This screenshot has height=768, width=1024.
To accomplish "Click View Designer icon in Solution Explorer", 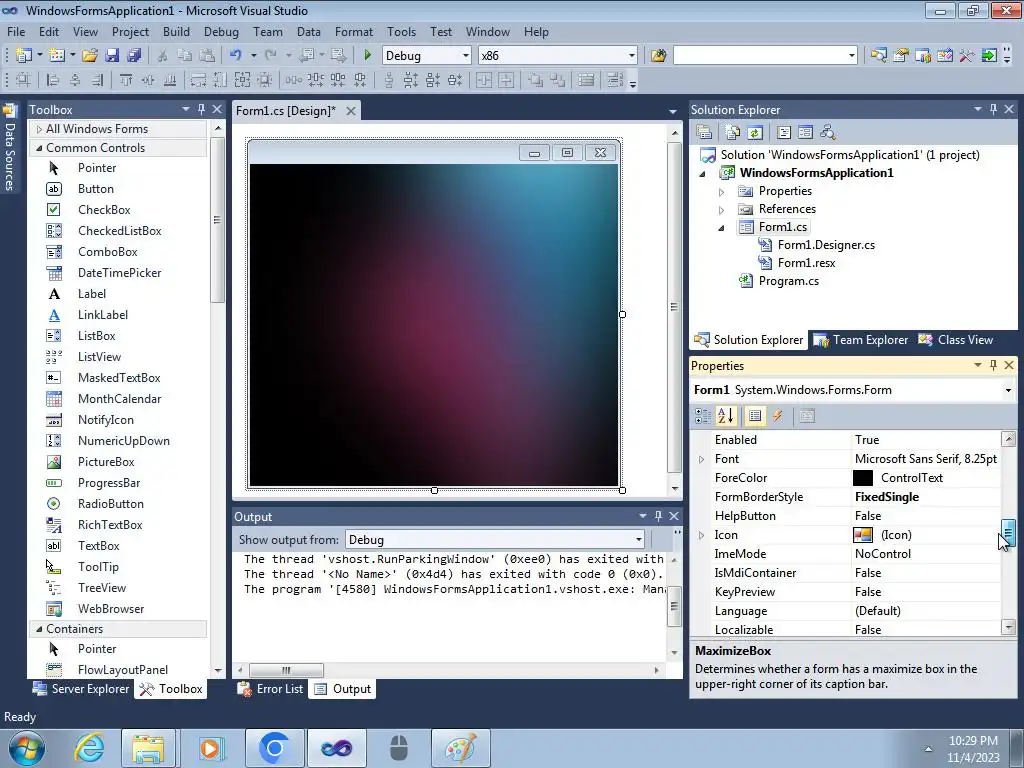I will tap(805, 133).
